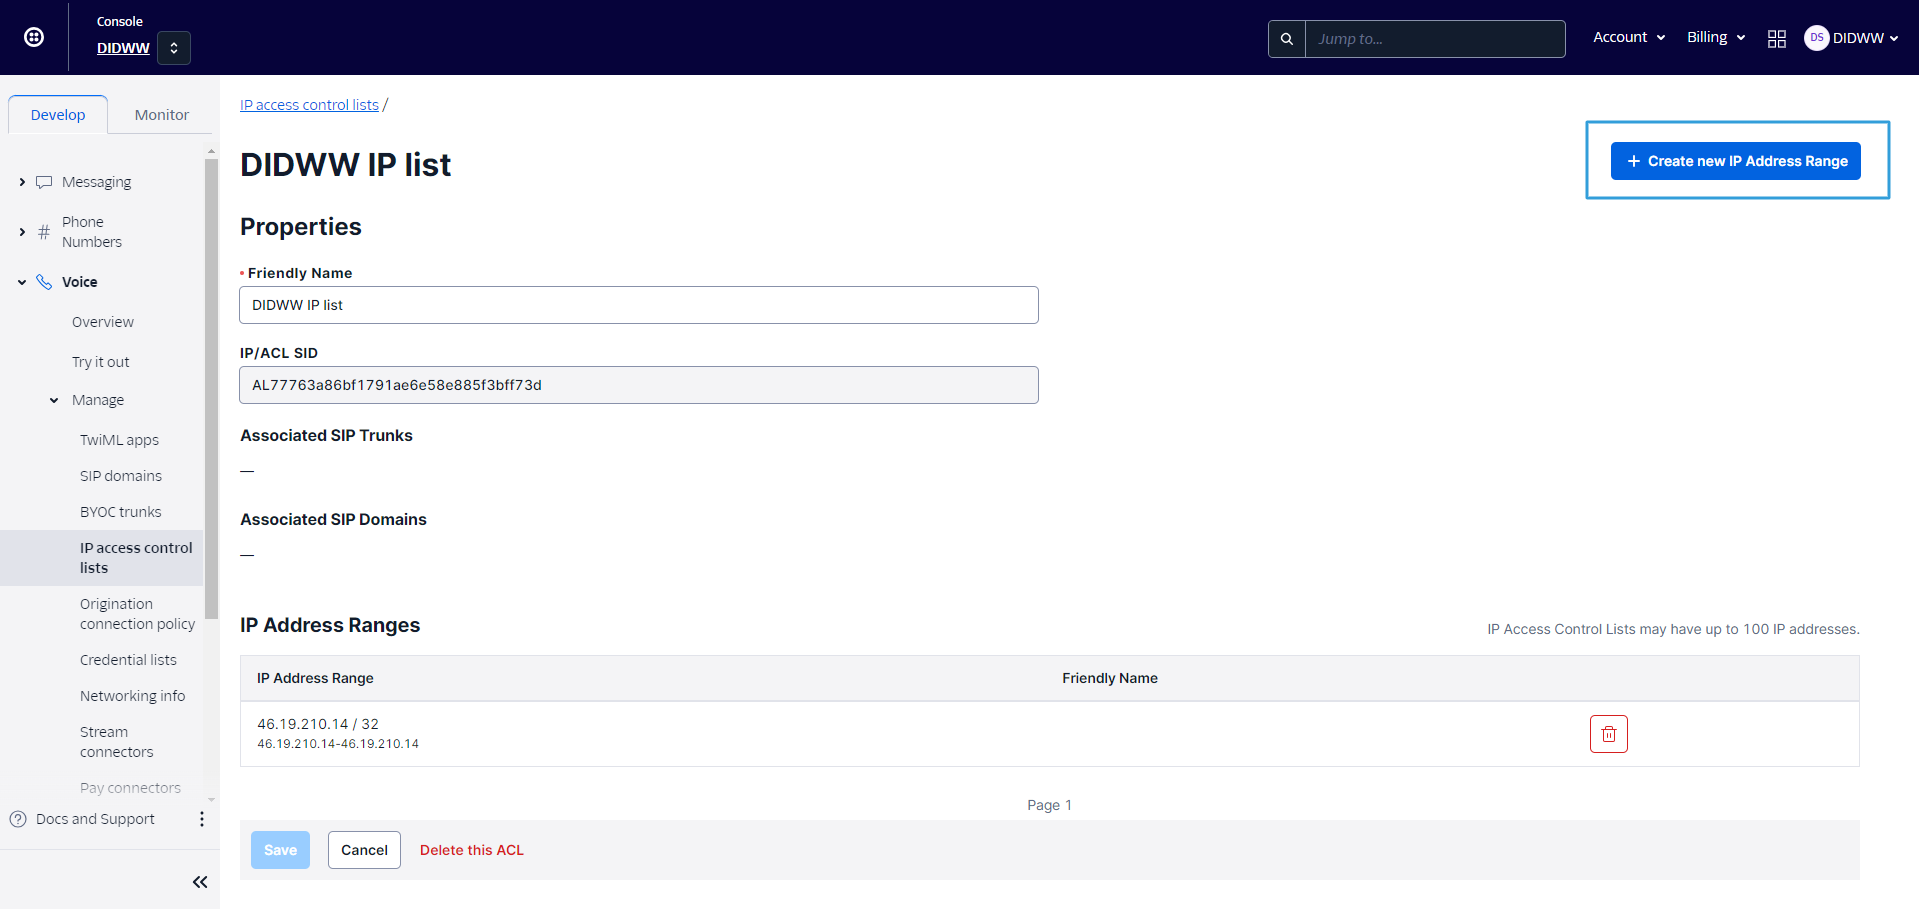This screenshot has width=1919, height=909.
Task: Open TwiML apps
Action: pyautogui.click(x=119, y=440)
